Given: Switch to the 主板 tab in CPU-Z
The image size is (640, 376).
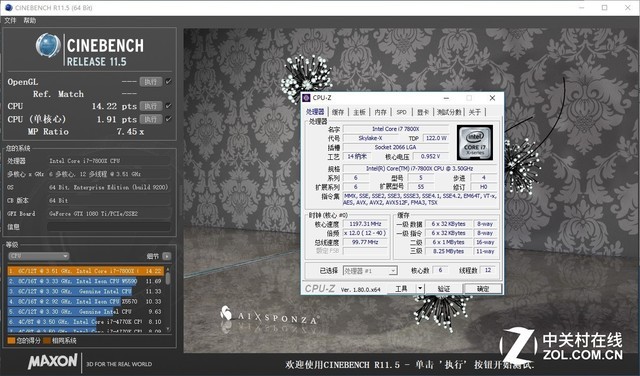Looking at the screenshot, I should [359, 112].
